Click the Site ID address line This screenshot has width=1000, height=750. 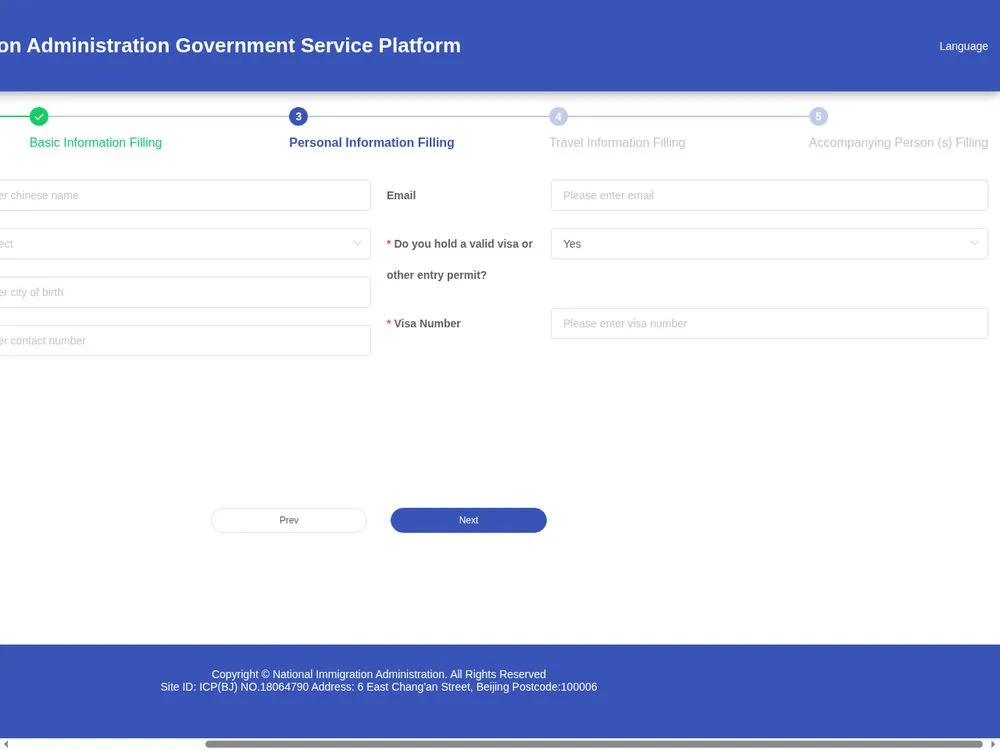[378, 687]
